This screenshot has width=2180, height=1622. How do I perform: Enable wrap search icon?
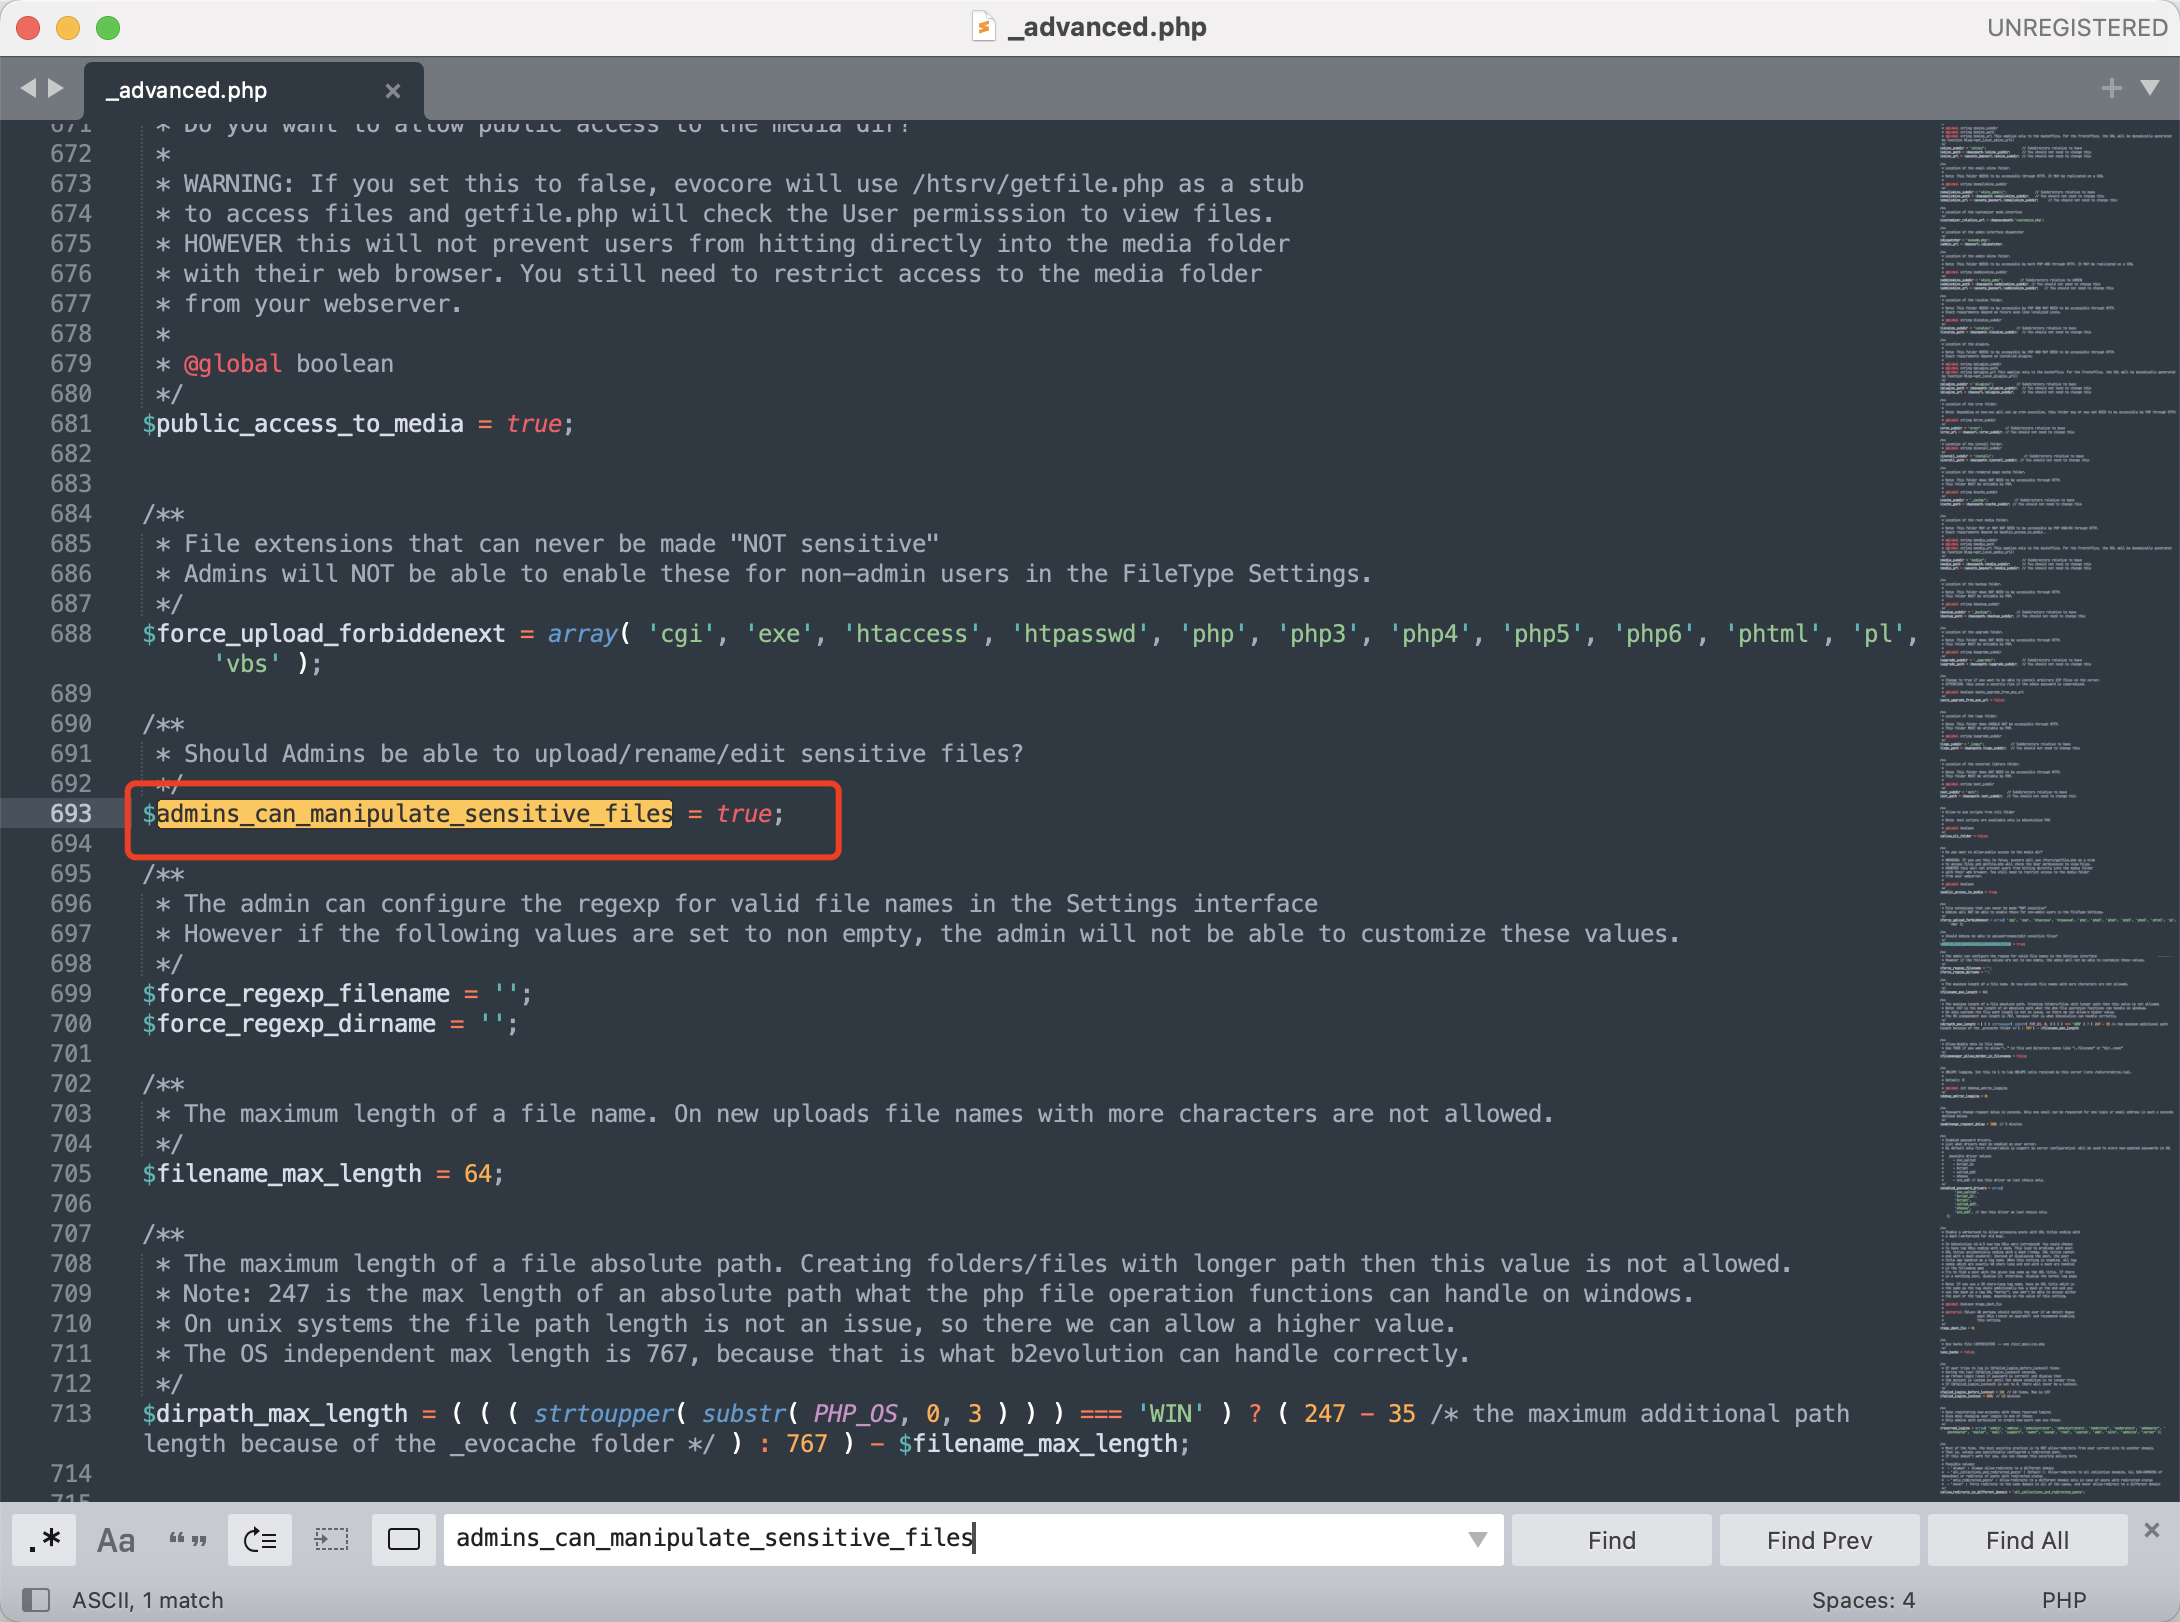260,1539
